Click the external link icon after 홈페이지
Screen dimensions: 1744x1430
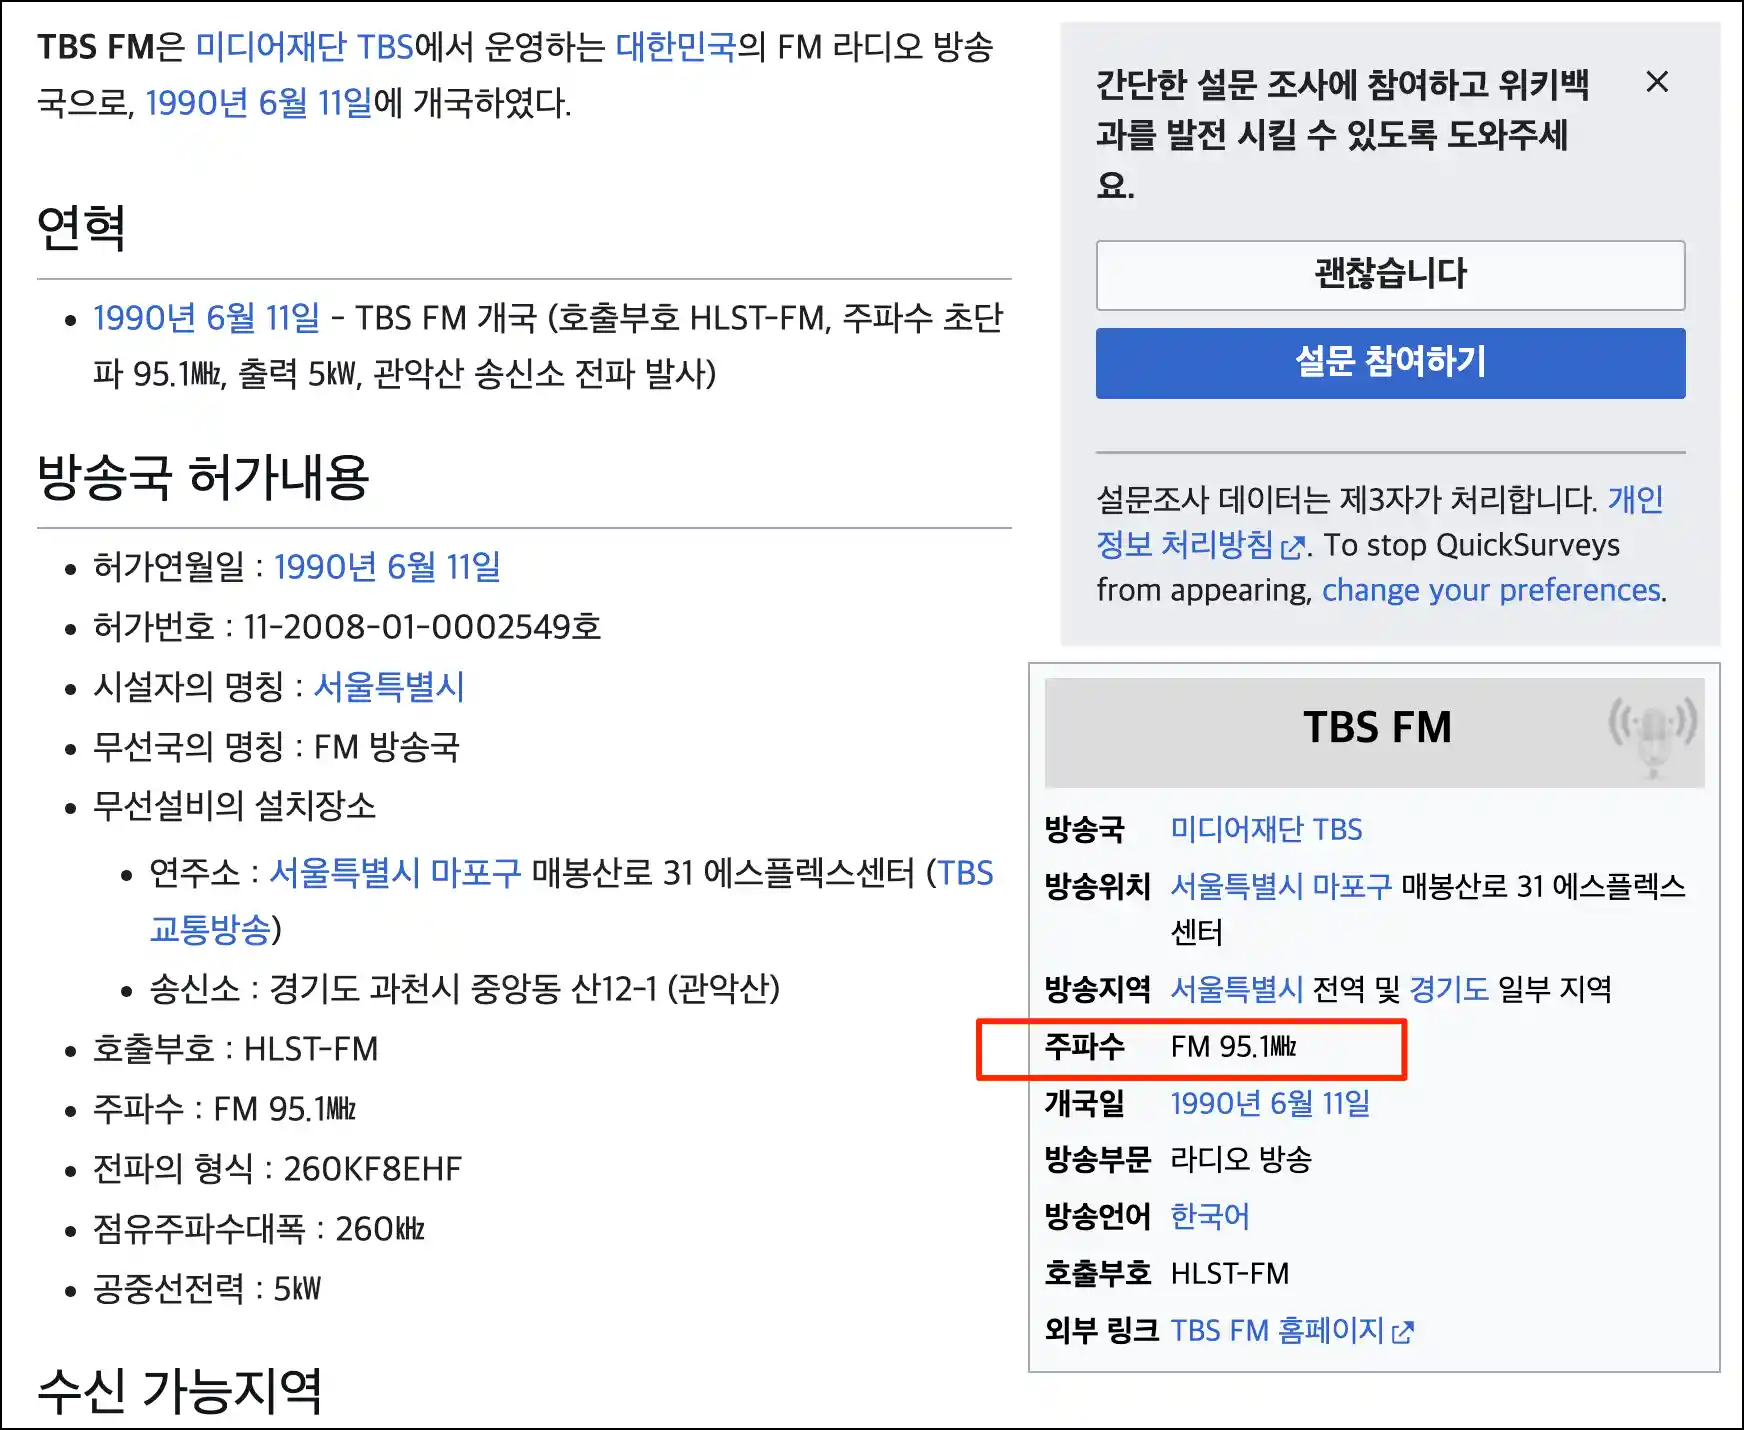pyautogui.click(x=1403, y=1332)
